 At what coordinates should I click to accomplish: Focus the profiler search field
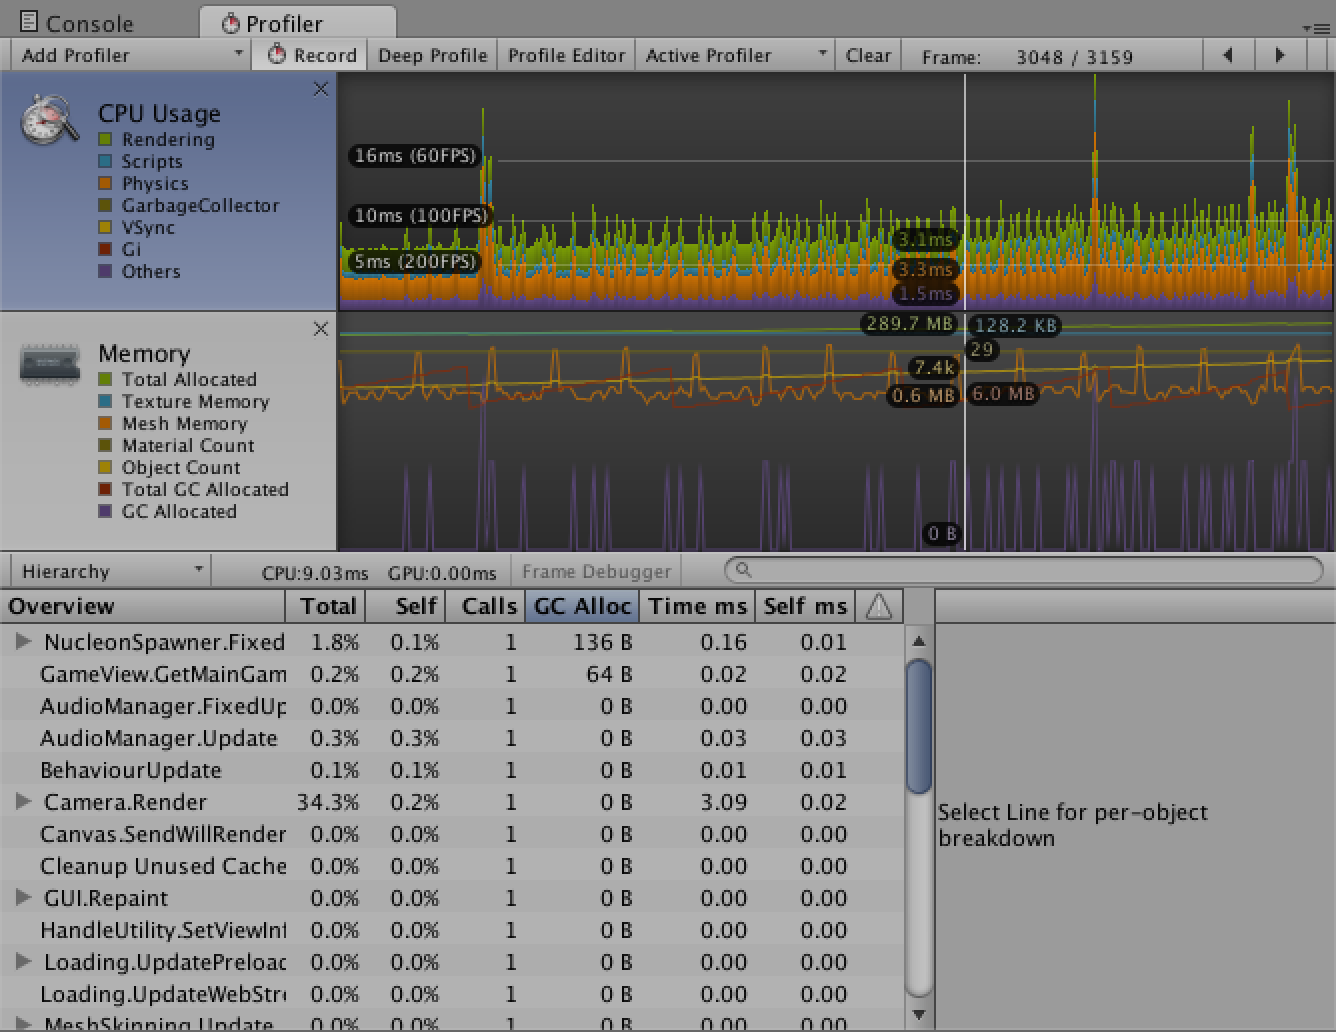pos(1023,570)
